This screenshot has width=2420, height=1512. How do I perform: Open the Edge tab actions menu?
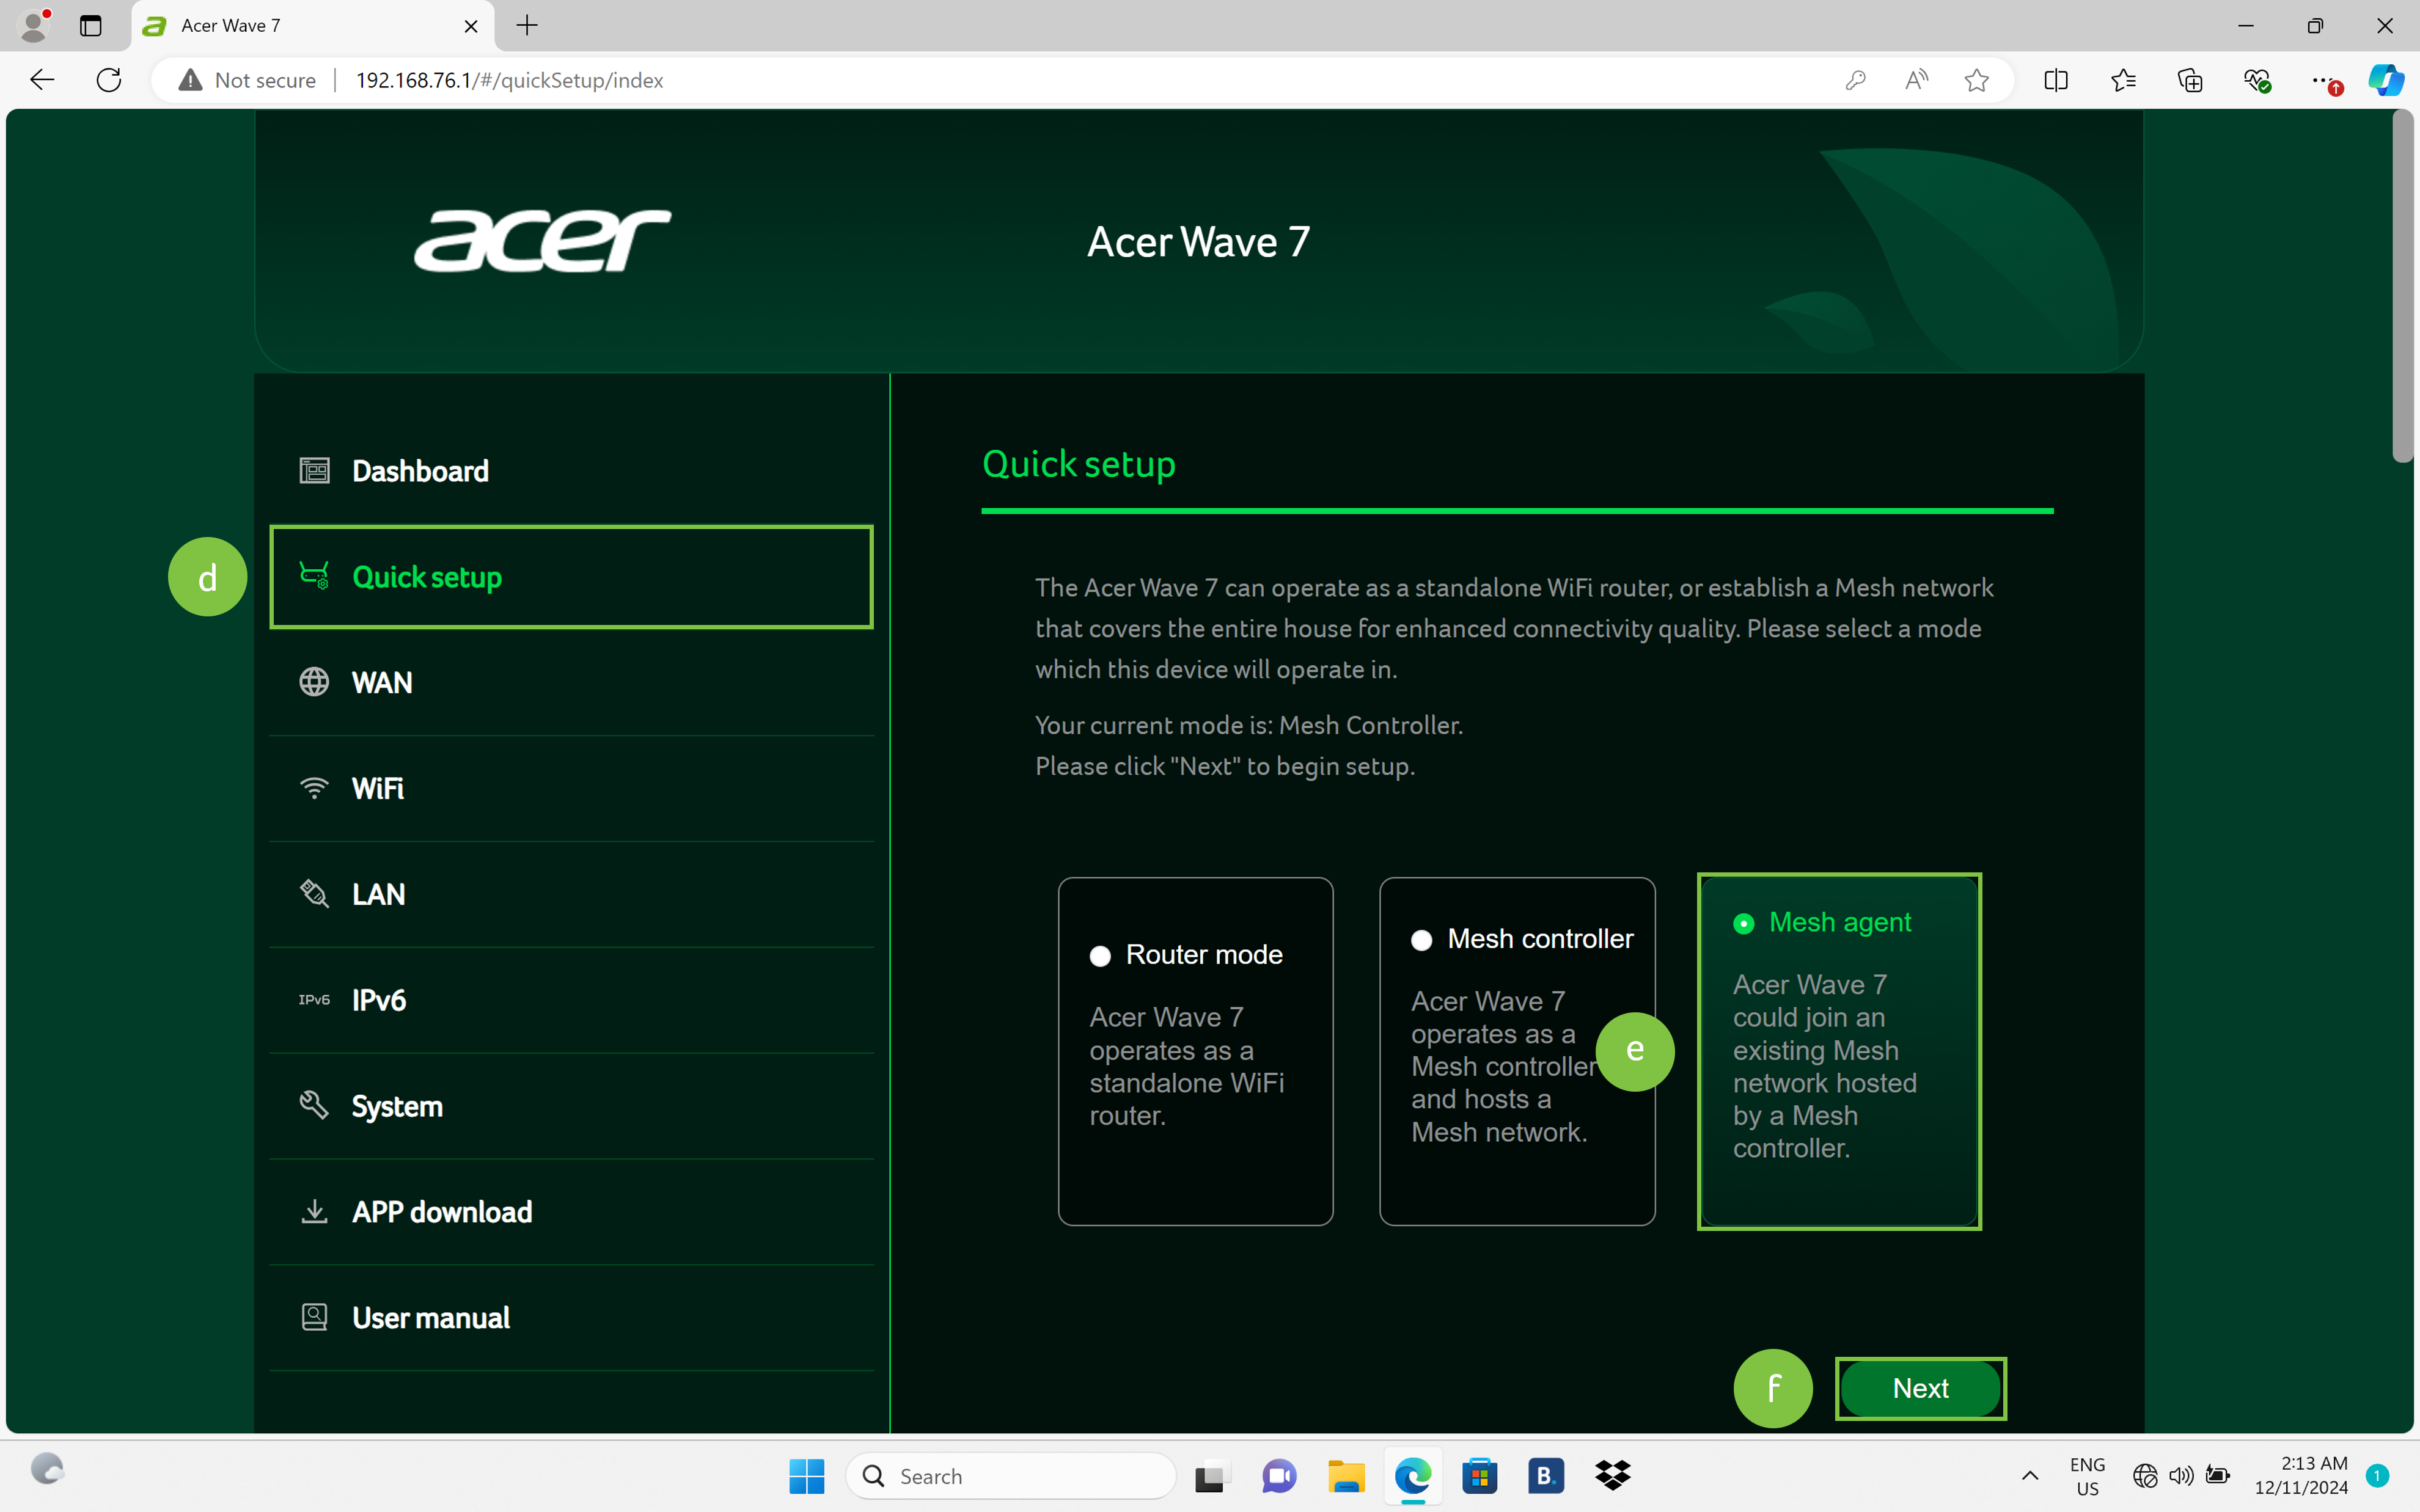[x=91, y=26]
